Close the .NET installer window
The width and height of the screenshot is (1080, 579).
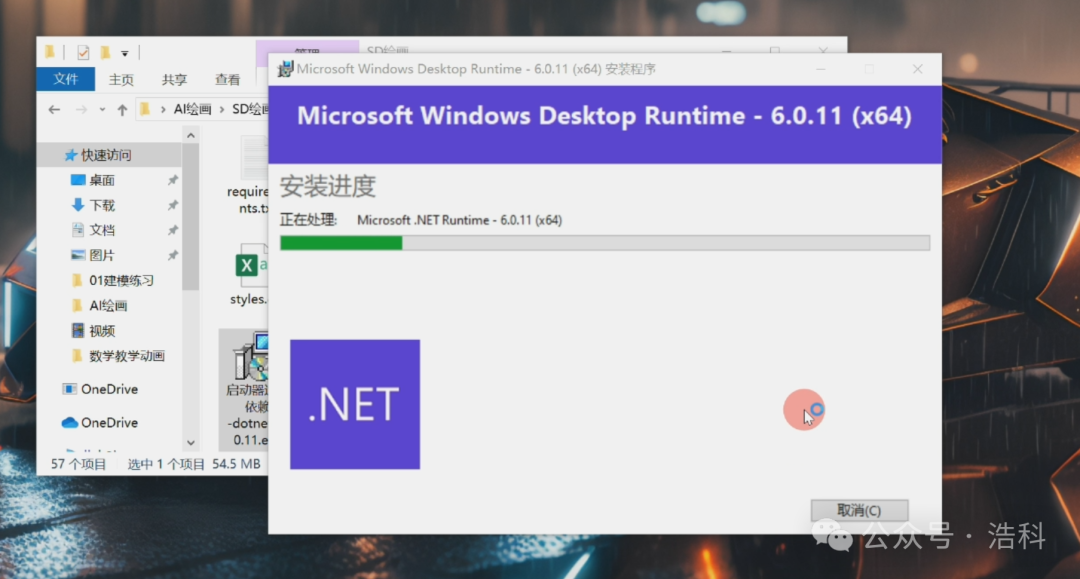point(917,69)
